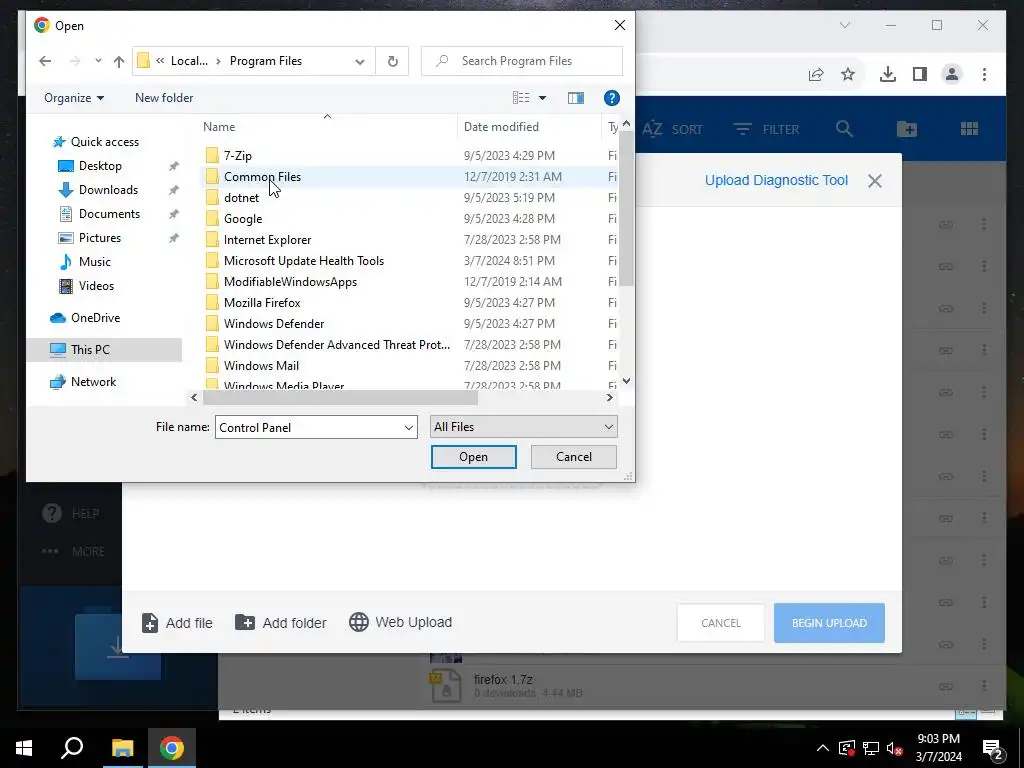Viewport: 1024px width, 768px height.
Task: Open Documents in the sidebar
Action: click(x=109, y=214)
